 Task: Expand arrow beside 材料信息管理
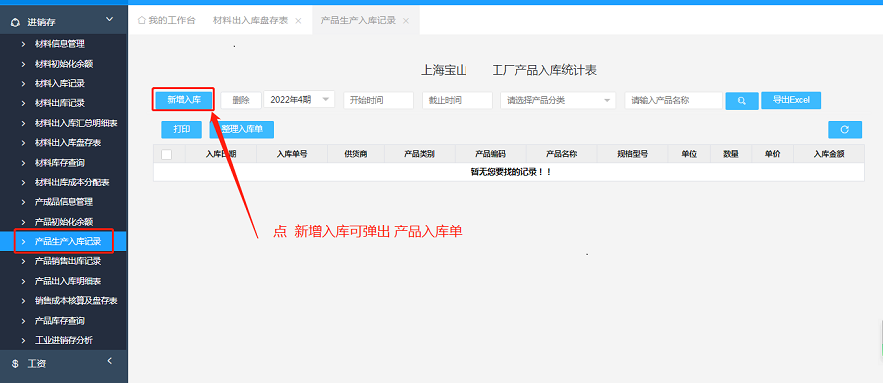(x=23, y=44)
